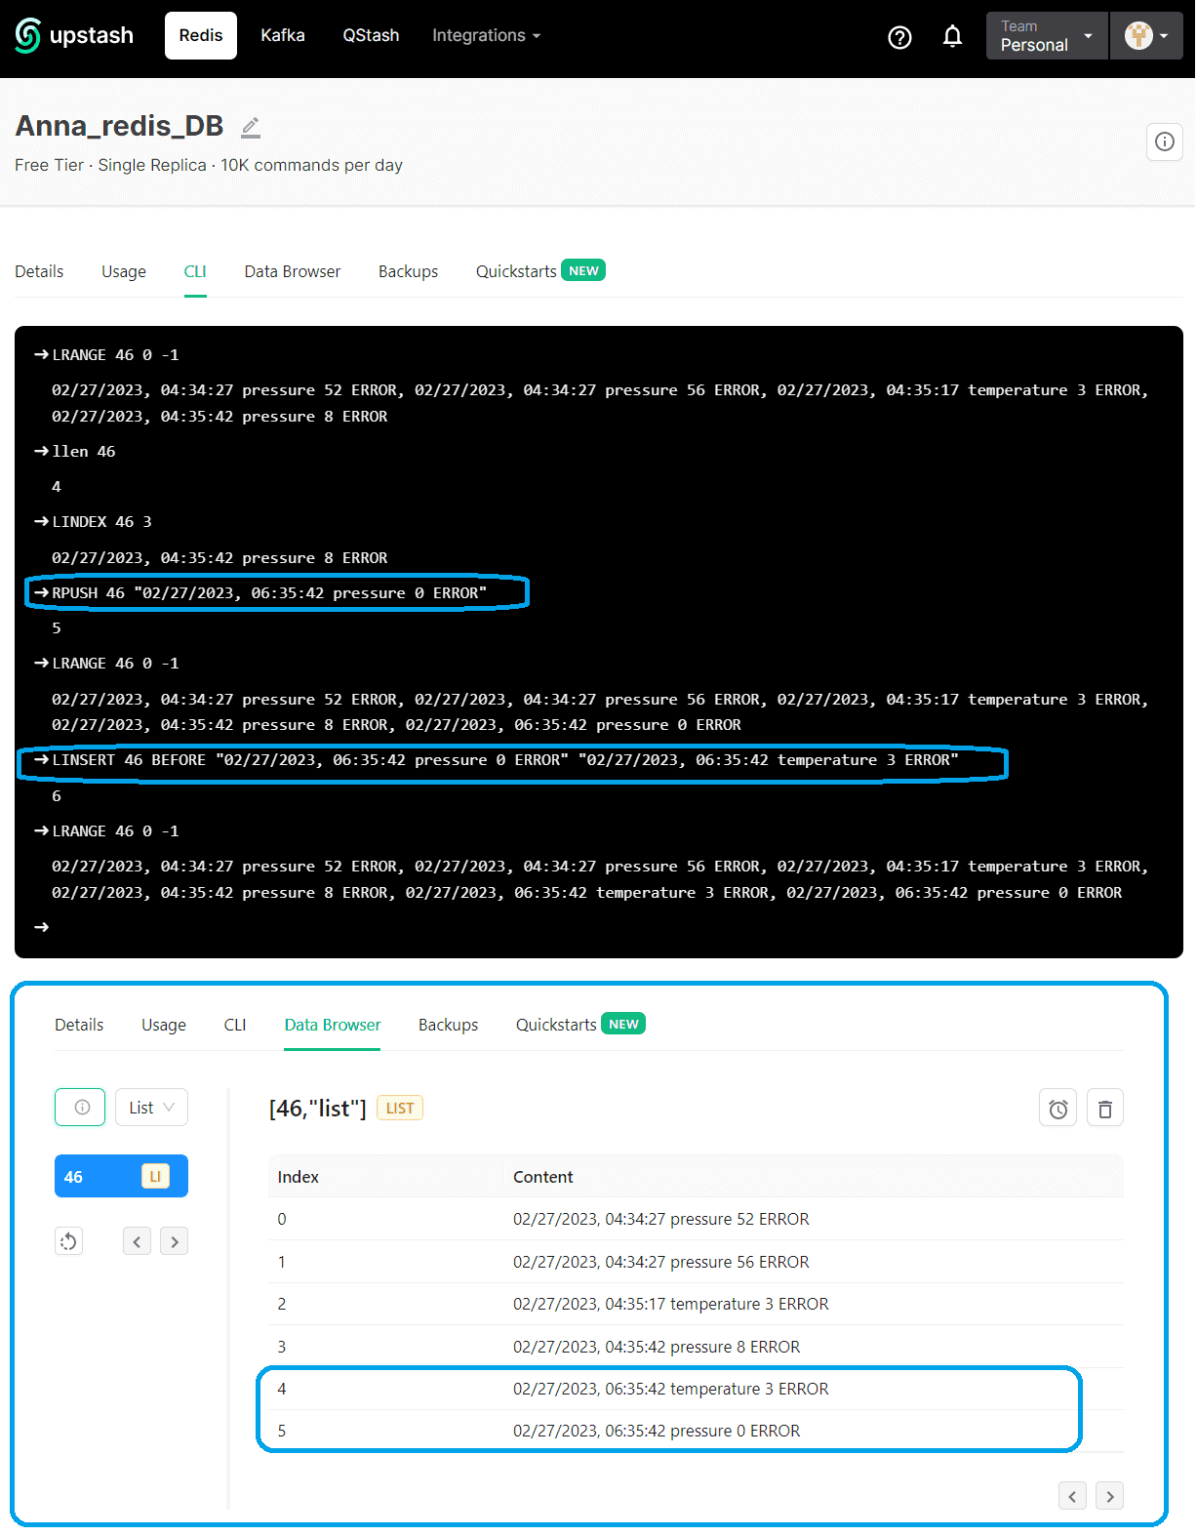
Task: Open the Backups tab
Action: [x=408, y=271]
